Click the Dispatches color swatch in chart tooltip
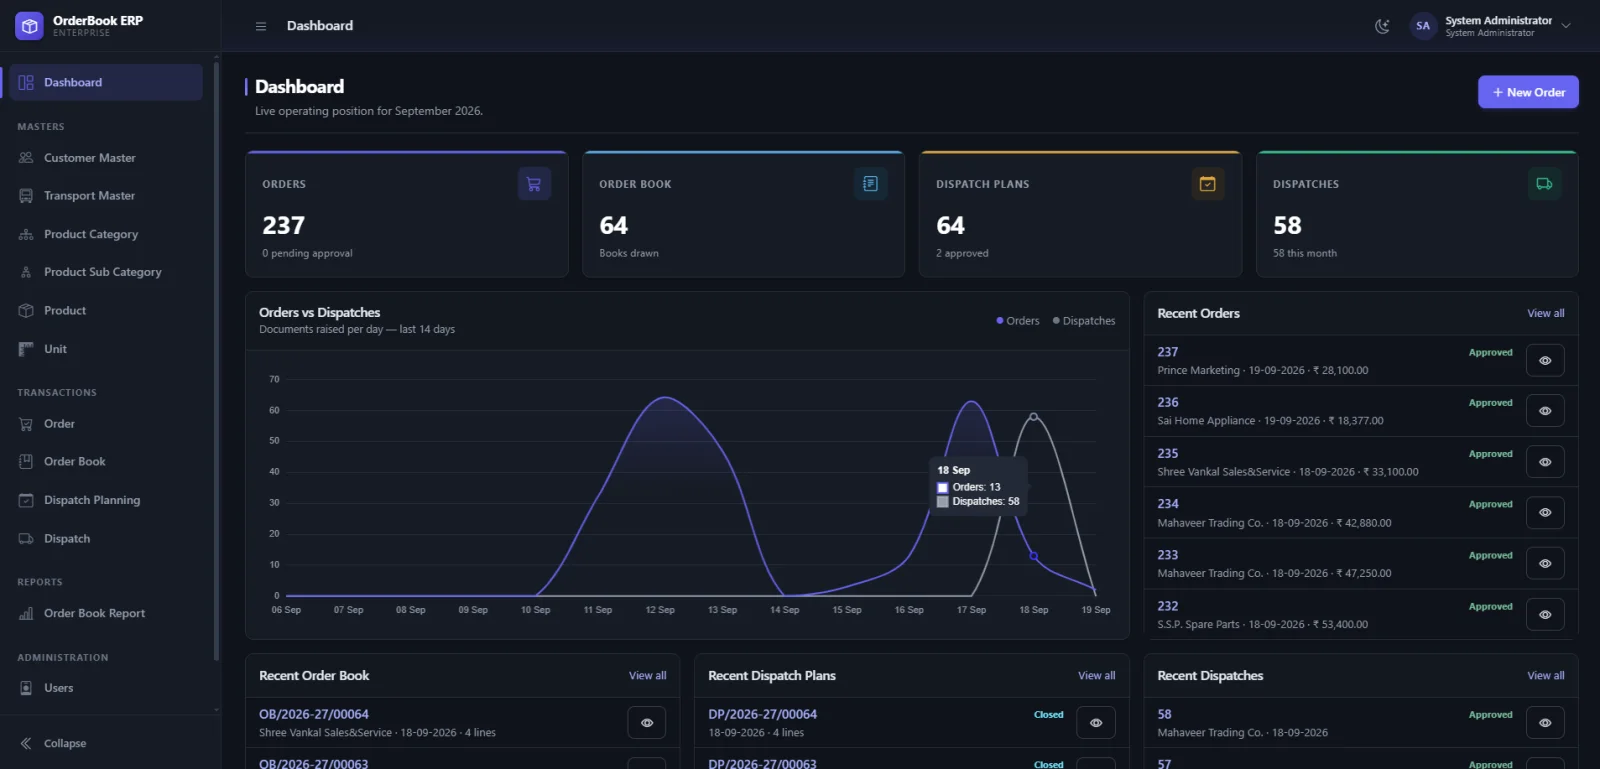The height and width of the screenshot is (769, 1600). pos(942,502)
